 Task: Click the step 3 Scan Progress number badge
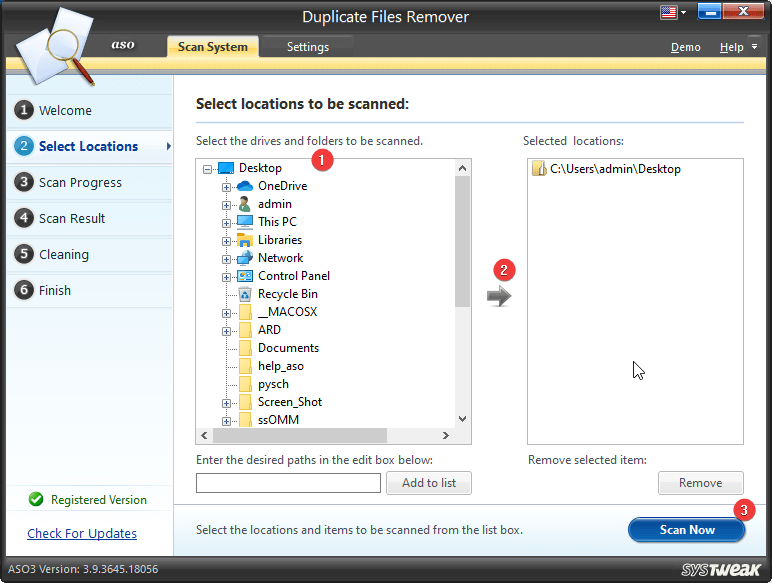tap(24, 182)
